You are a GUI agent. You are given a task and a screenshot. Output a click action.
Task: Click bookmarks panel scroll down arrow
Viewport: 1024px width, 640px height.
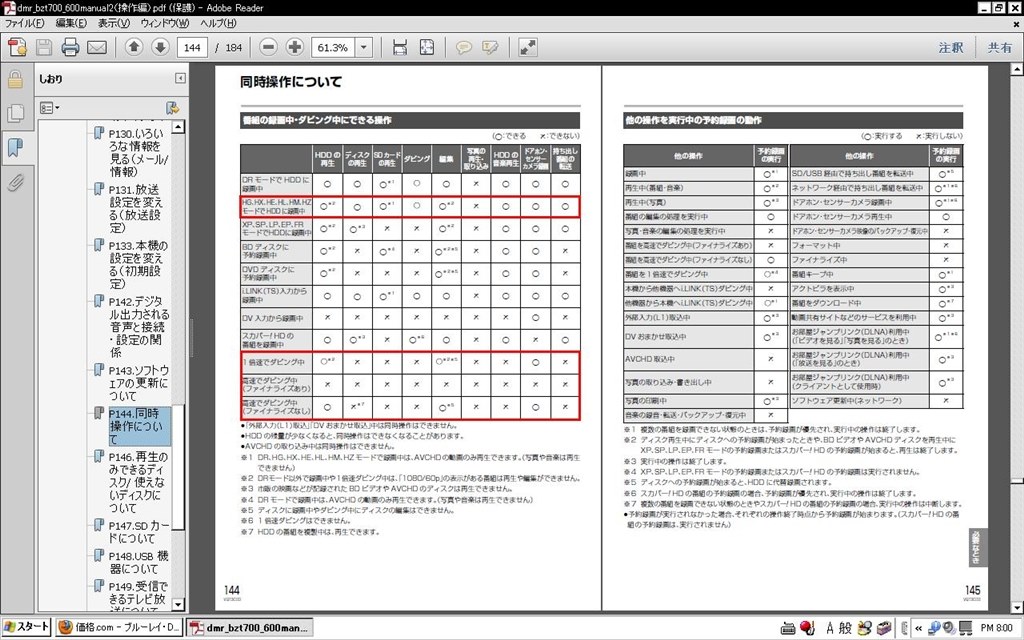178,605
